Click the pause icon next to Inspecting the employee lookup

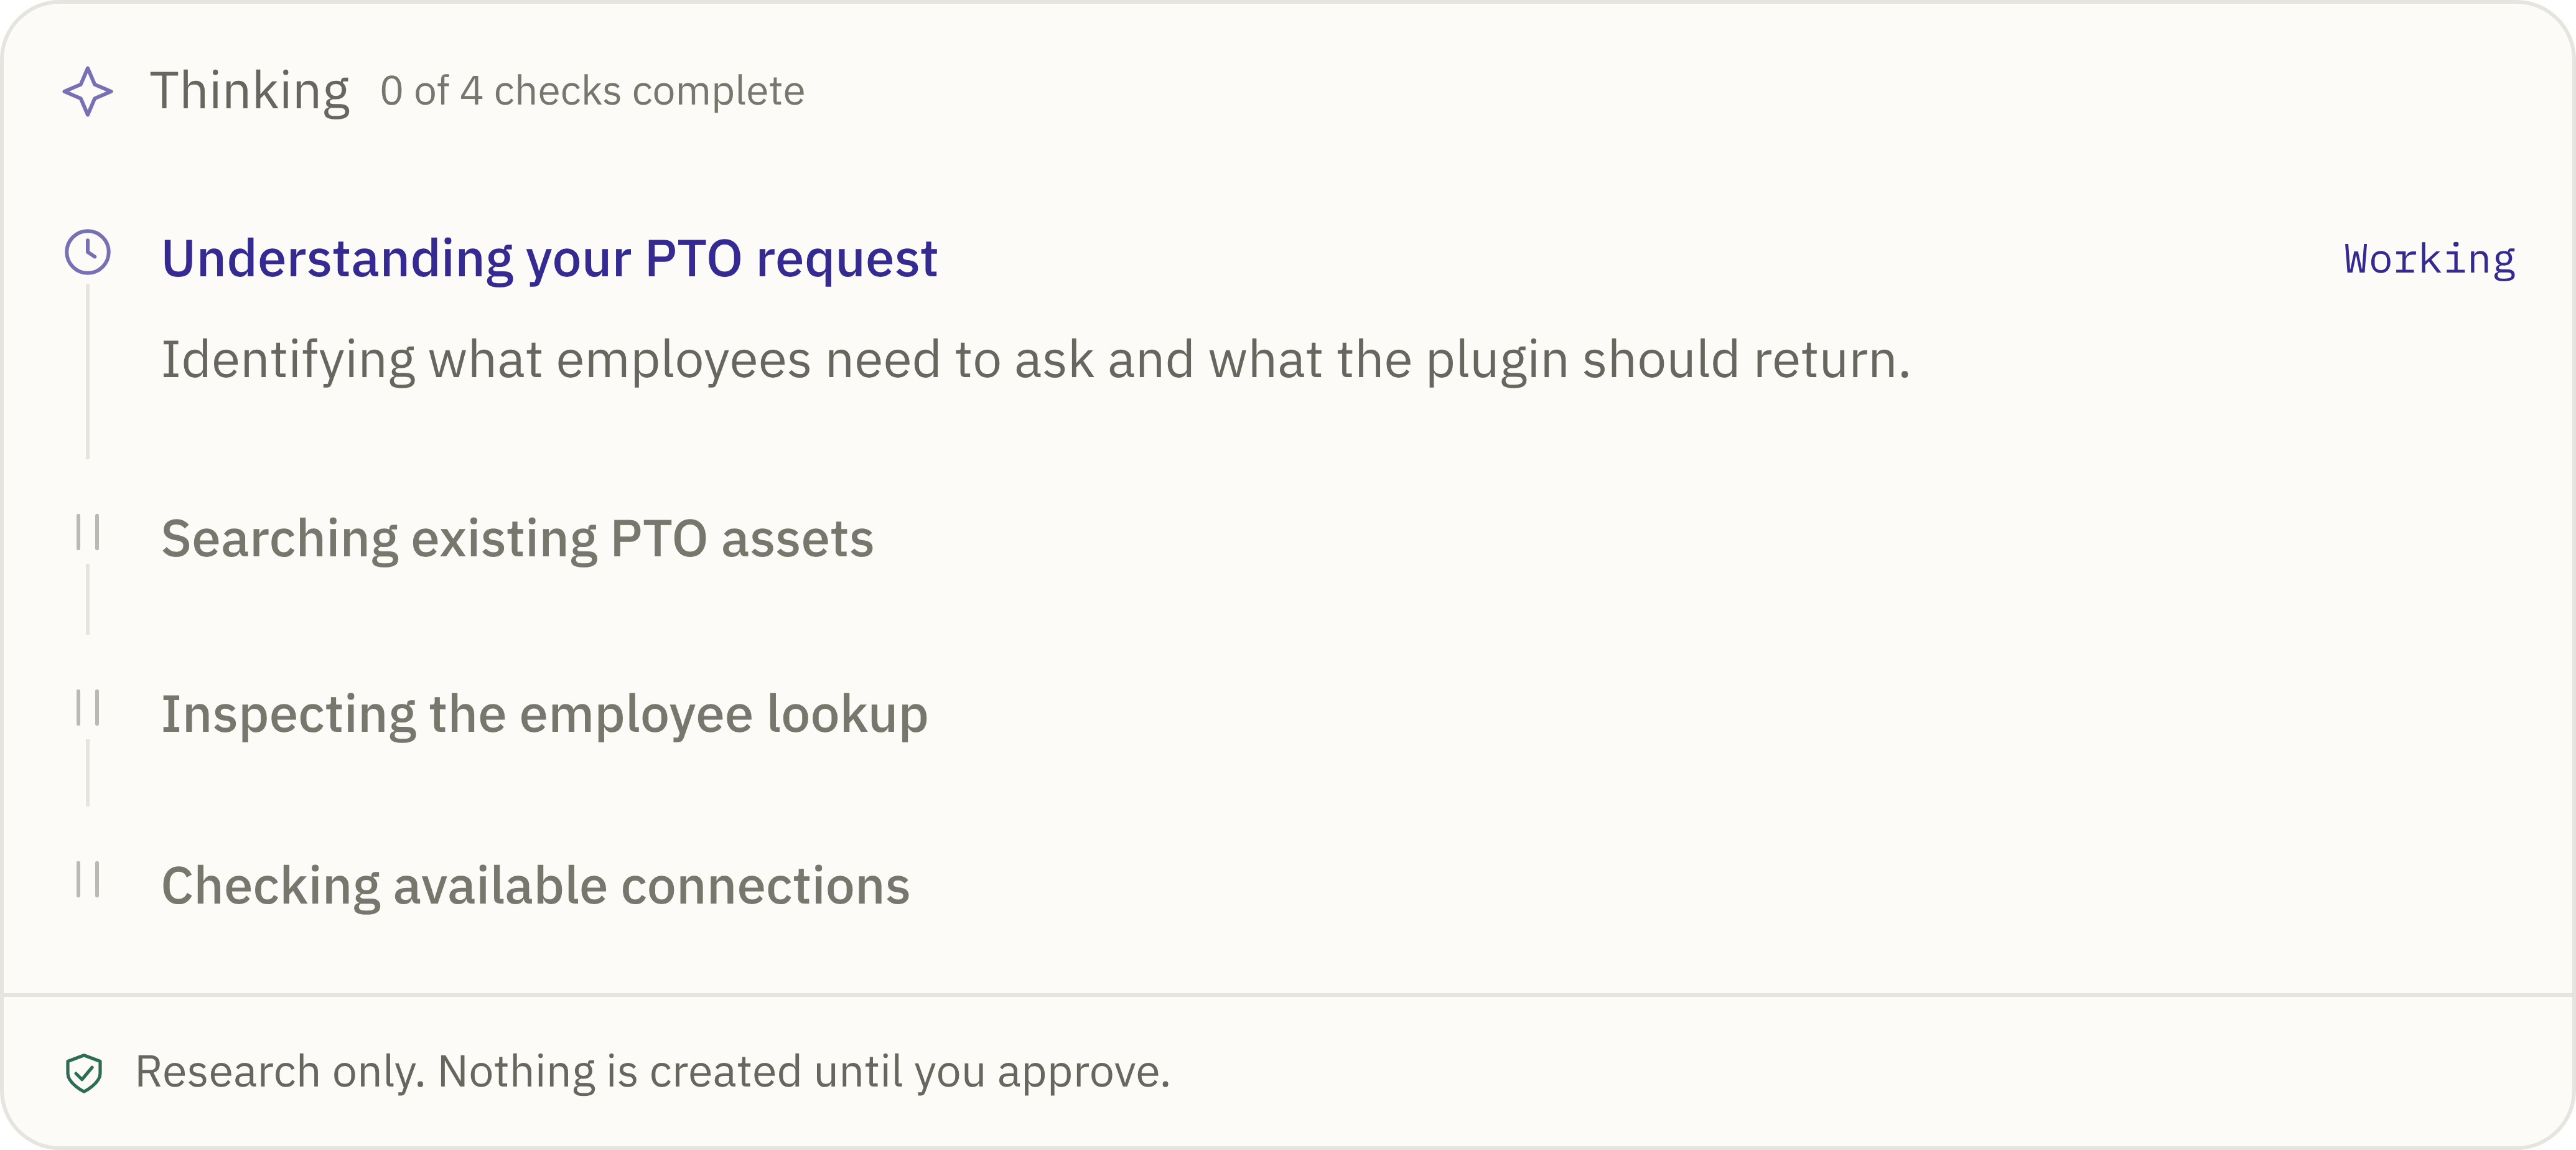[x=88, y=708]
